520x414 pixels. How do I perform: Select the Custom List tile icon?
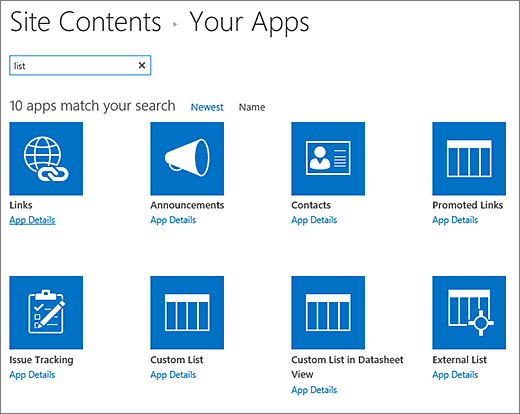(187, 313)
